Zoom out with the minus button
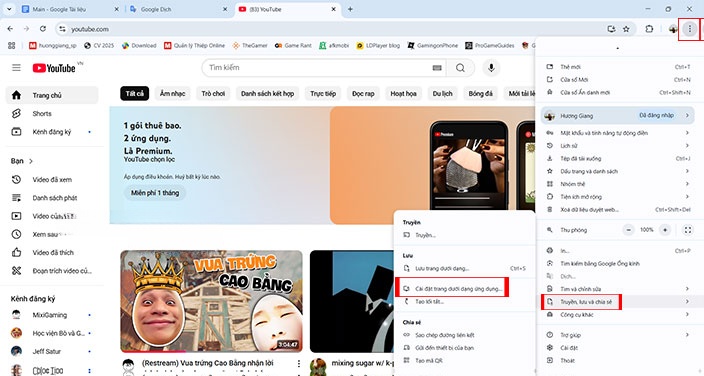Screen dimensions: 704x376 tap(629, 230)
